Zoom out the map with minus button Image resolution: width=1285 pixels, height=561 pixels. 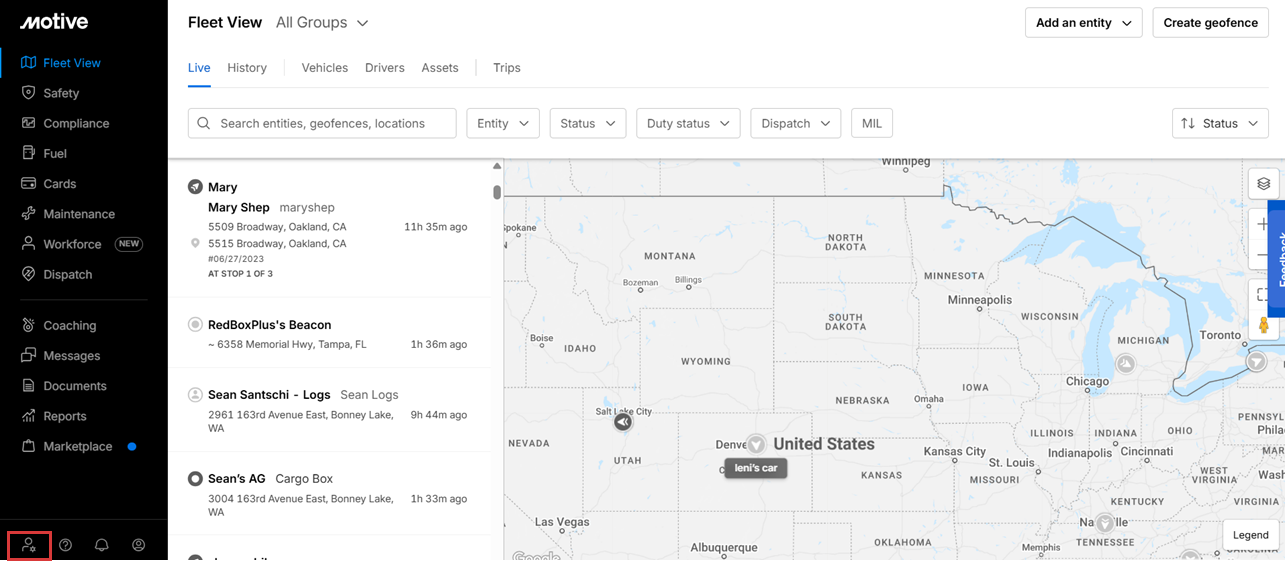tap(1263, 256)
